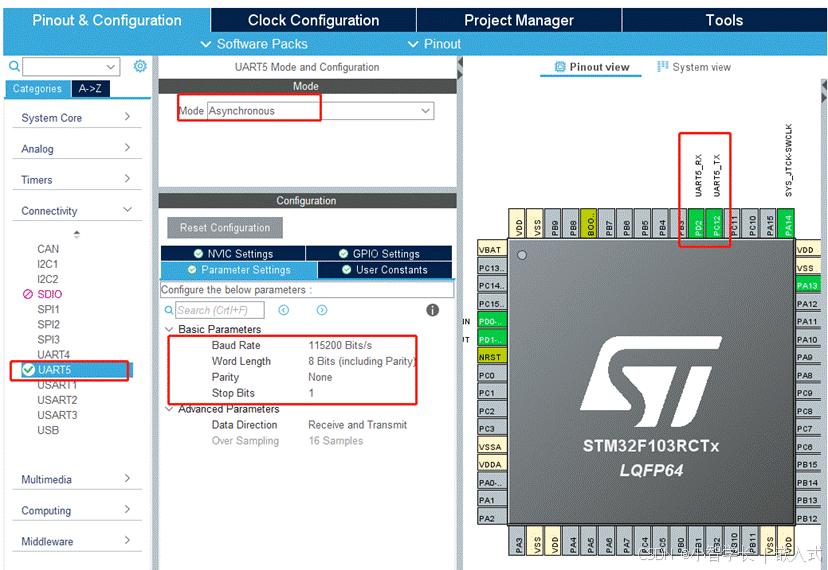Select I2C1 peripheral
The height and width of the screenshot is (570, 828).
coord(48,264)
